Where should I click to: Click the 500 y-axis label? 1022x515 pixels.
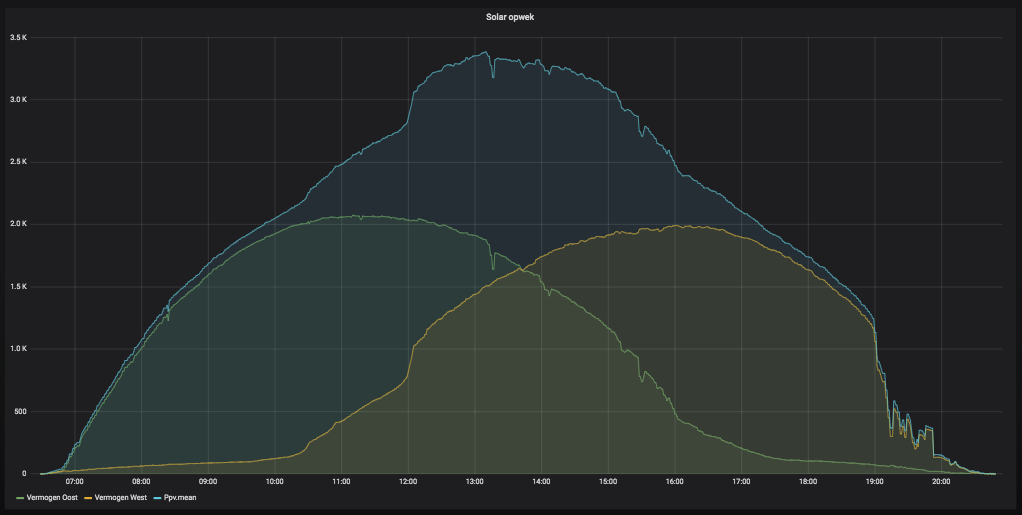pos(20,411)
